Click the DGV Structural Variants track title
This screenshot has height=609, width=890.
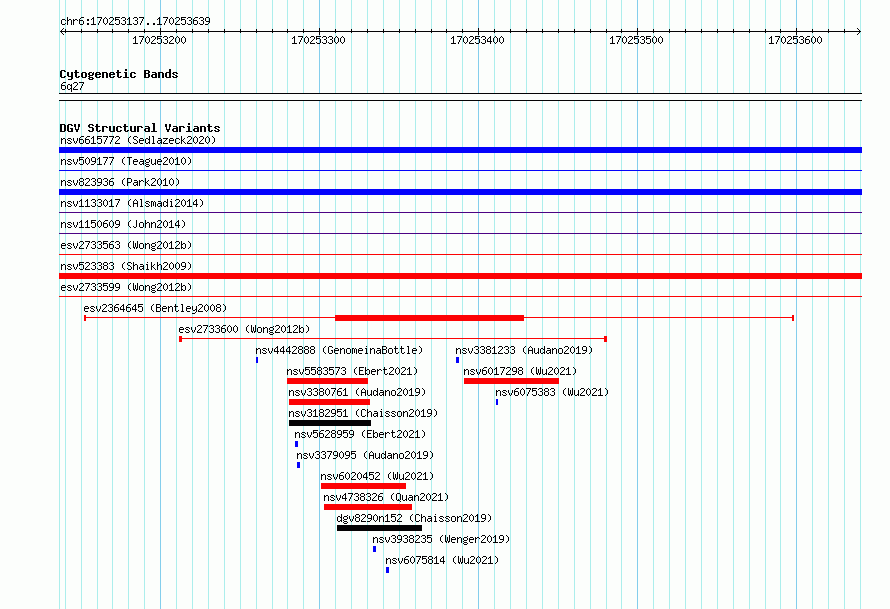(x=140, y=128)
